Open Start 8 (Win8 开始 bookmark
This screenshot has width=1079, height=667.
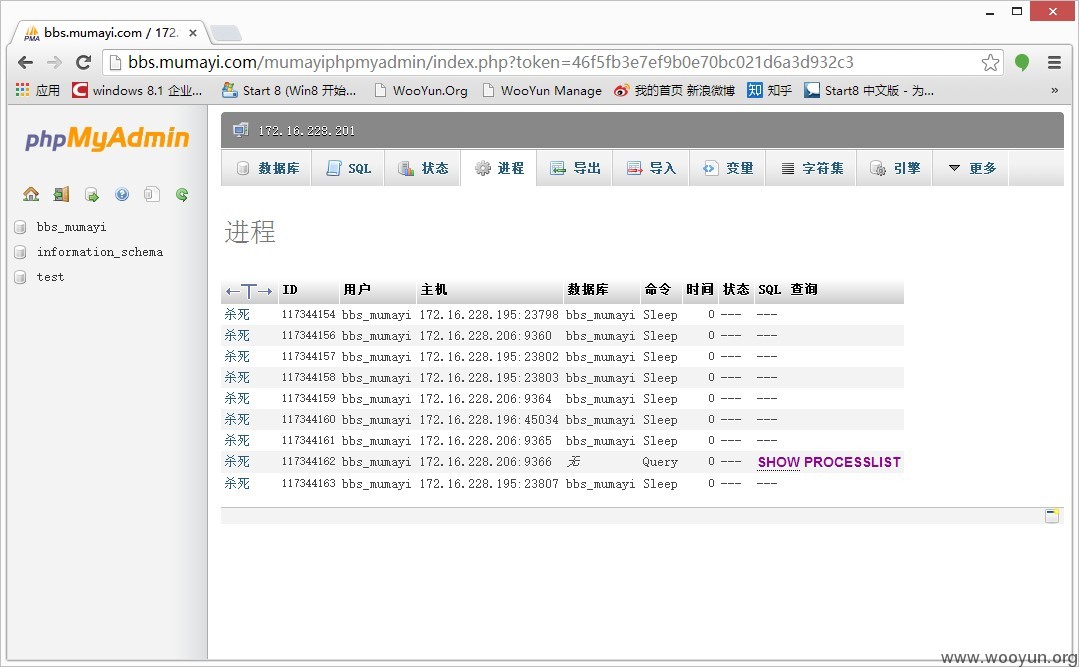[289, 90]
